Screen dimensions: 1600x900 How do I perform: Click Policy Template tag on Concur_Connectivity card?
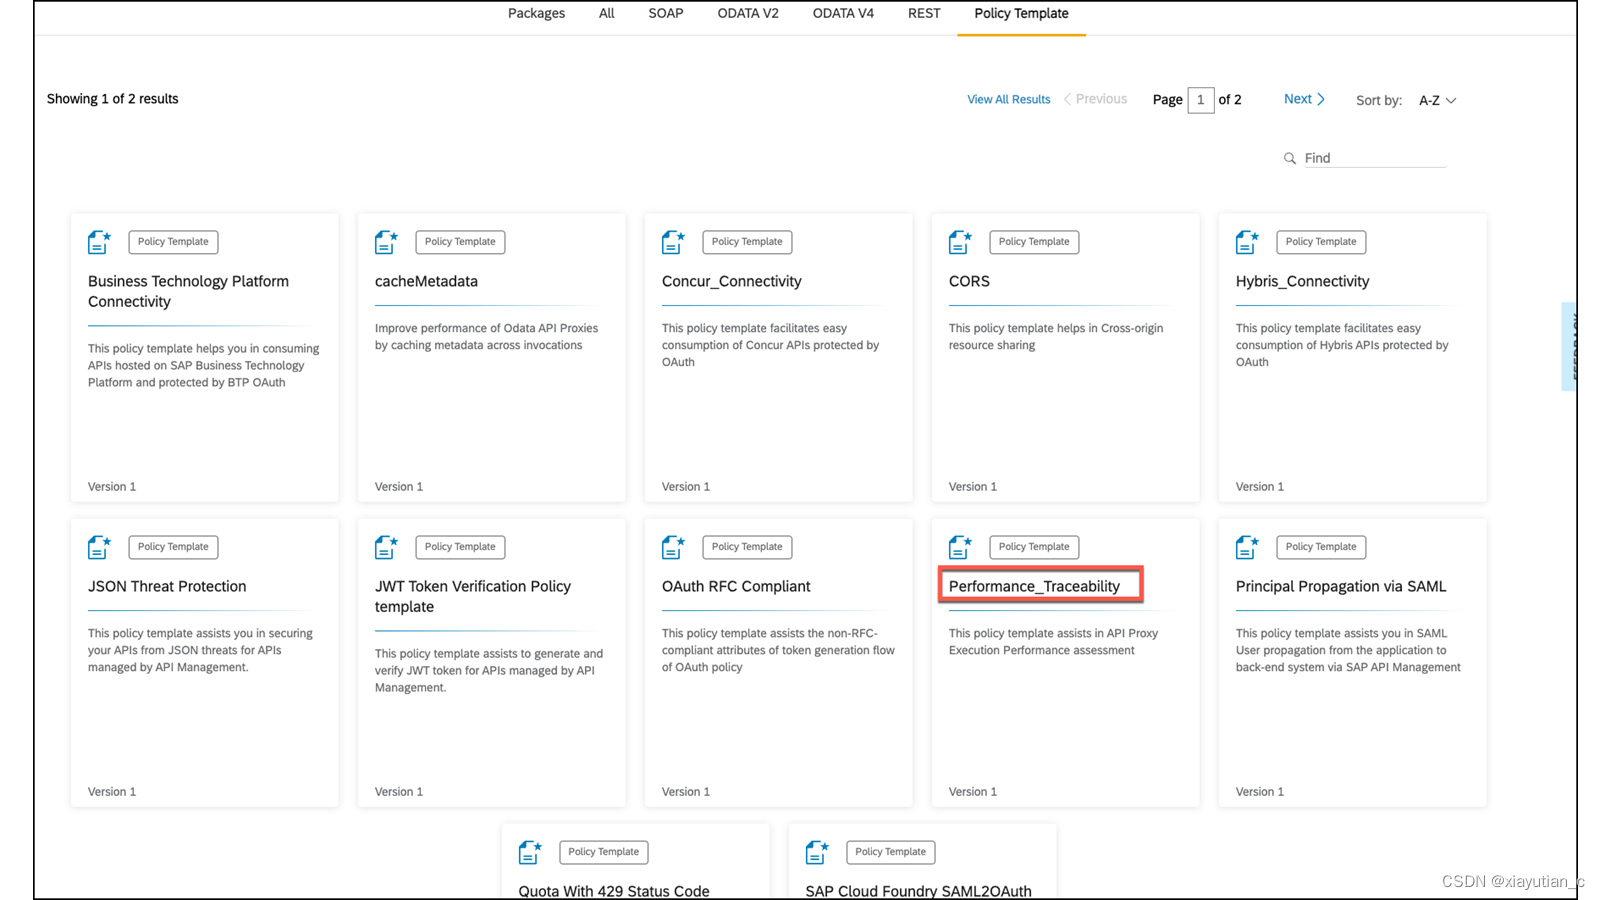pyautogui.click(x=747, y=242)
